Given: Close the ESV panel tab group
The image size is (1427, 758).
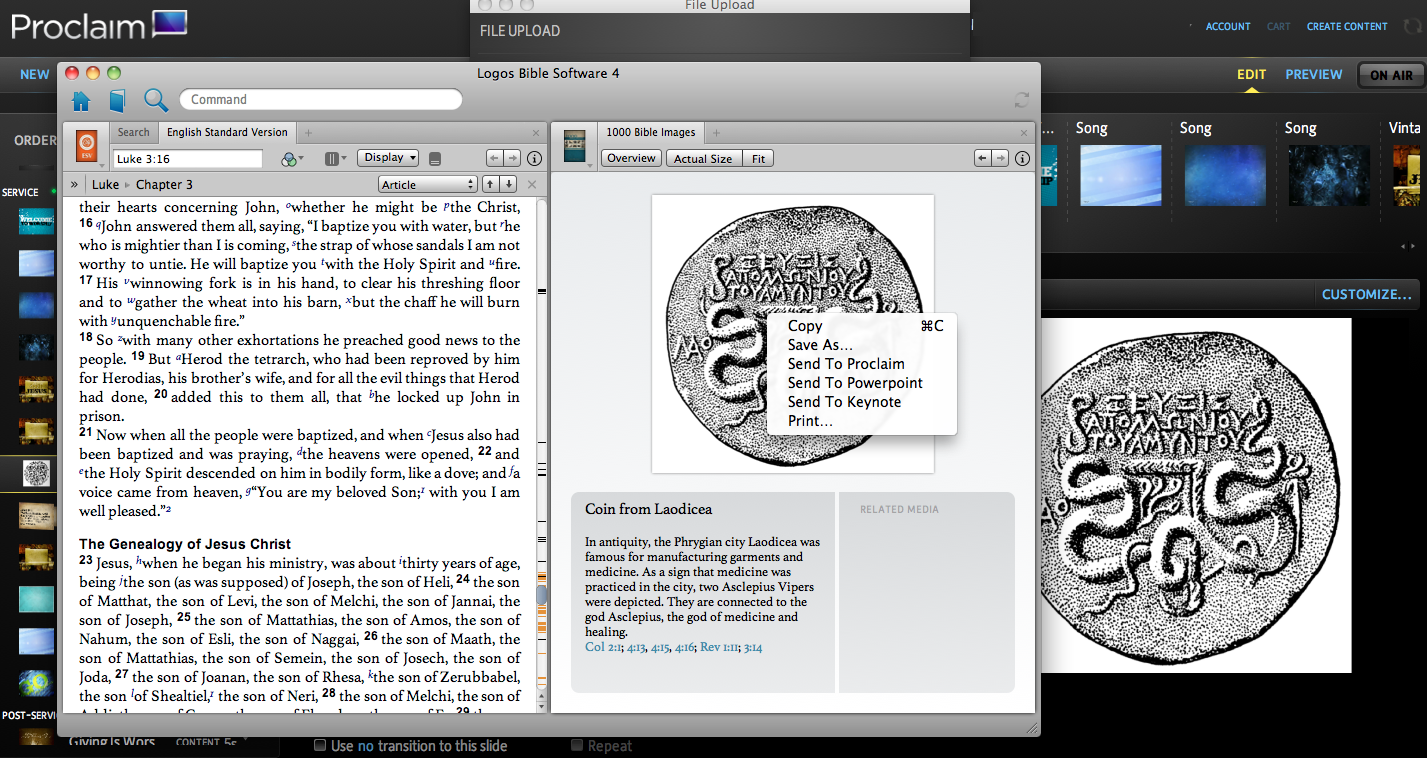Looking at the screenshot, I should 535,132.
